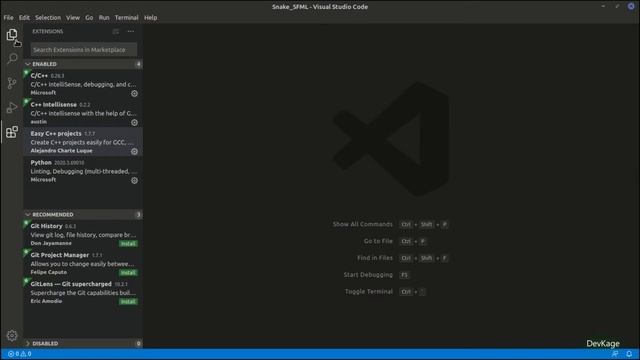This screenshot has height=360, width=640.
Task: Click the Felipe Caputo publisher name
Action: point(49,272)
